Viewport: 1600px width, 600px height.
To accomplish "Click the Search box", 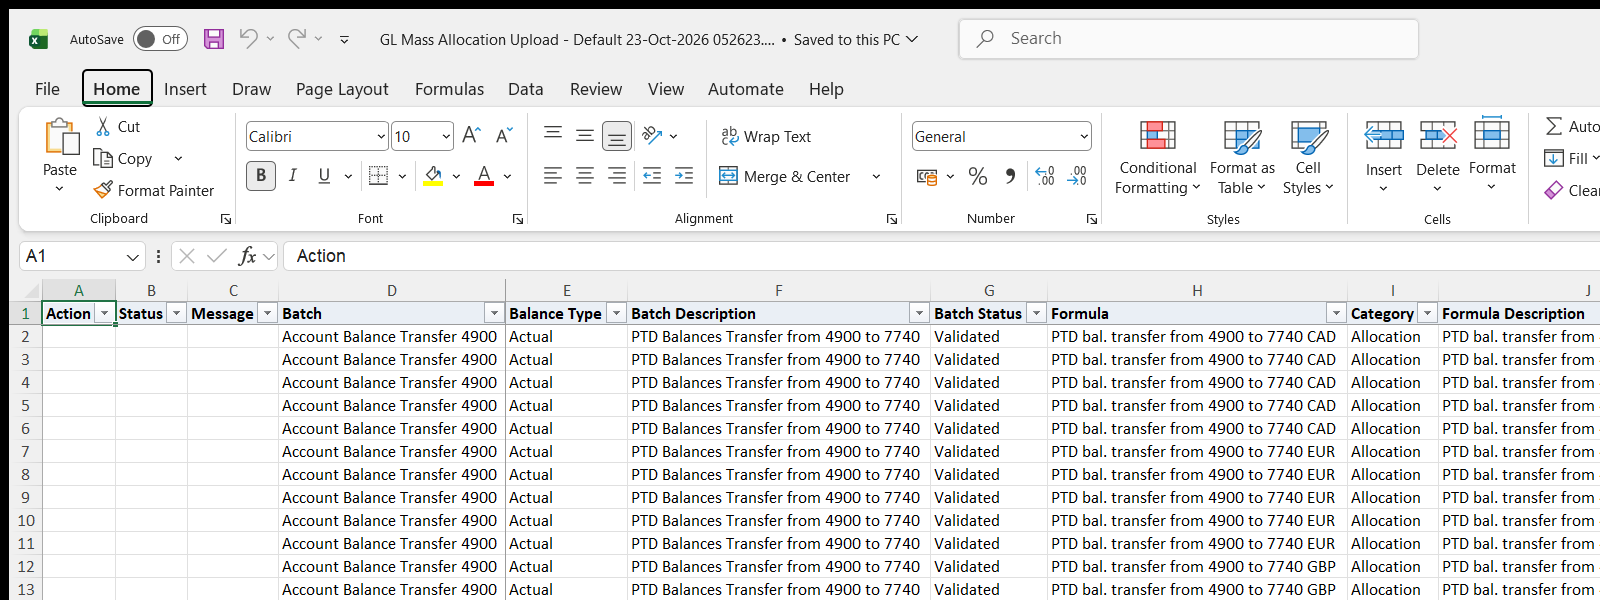I will pyautogui.click(x=1188, y=39).
